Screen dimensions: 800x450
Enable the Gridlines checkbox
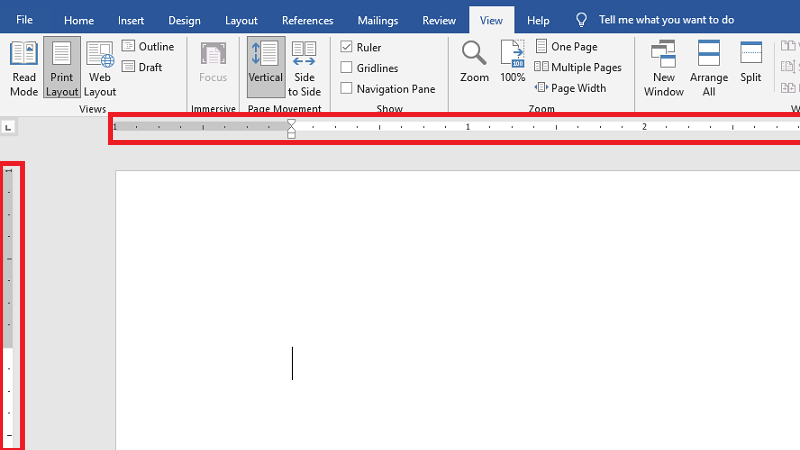pyautogui.click(x=347, y=68)
